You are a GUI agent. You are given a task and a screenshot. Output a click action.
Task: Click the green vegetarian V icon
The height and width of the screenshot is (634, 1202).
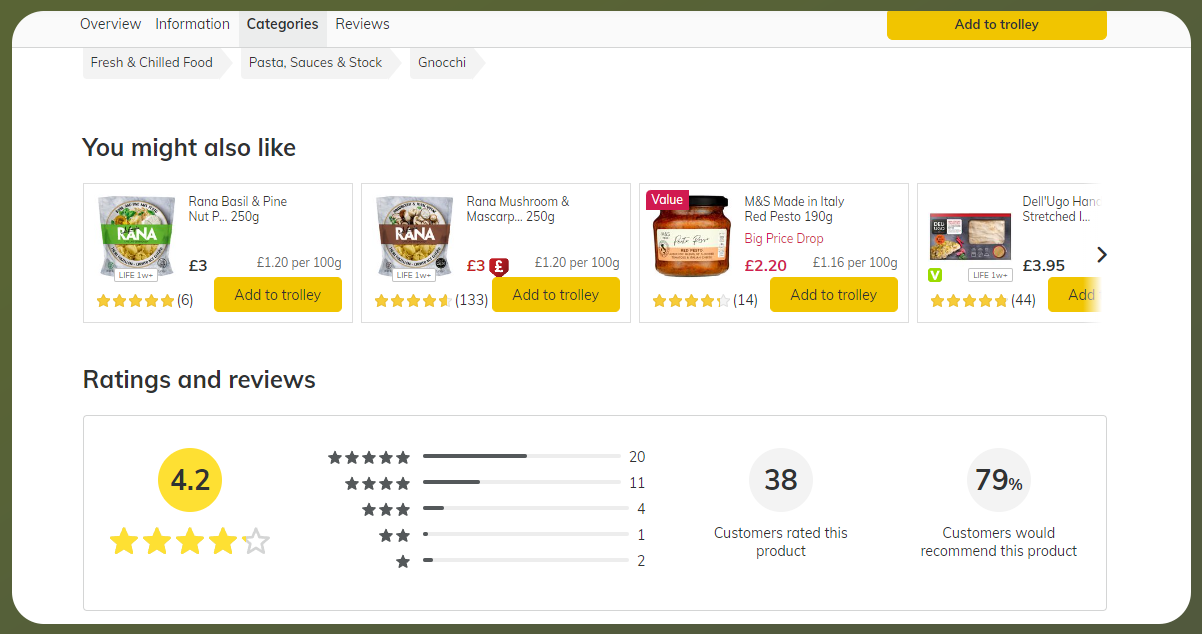(935, 275)
